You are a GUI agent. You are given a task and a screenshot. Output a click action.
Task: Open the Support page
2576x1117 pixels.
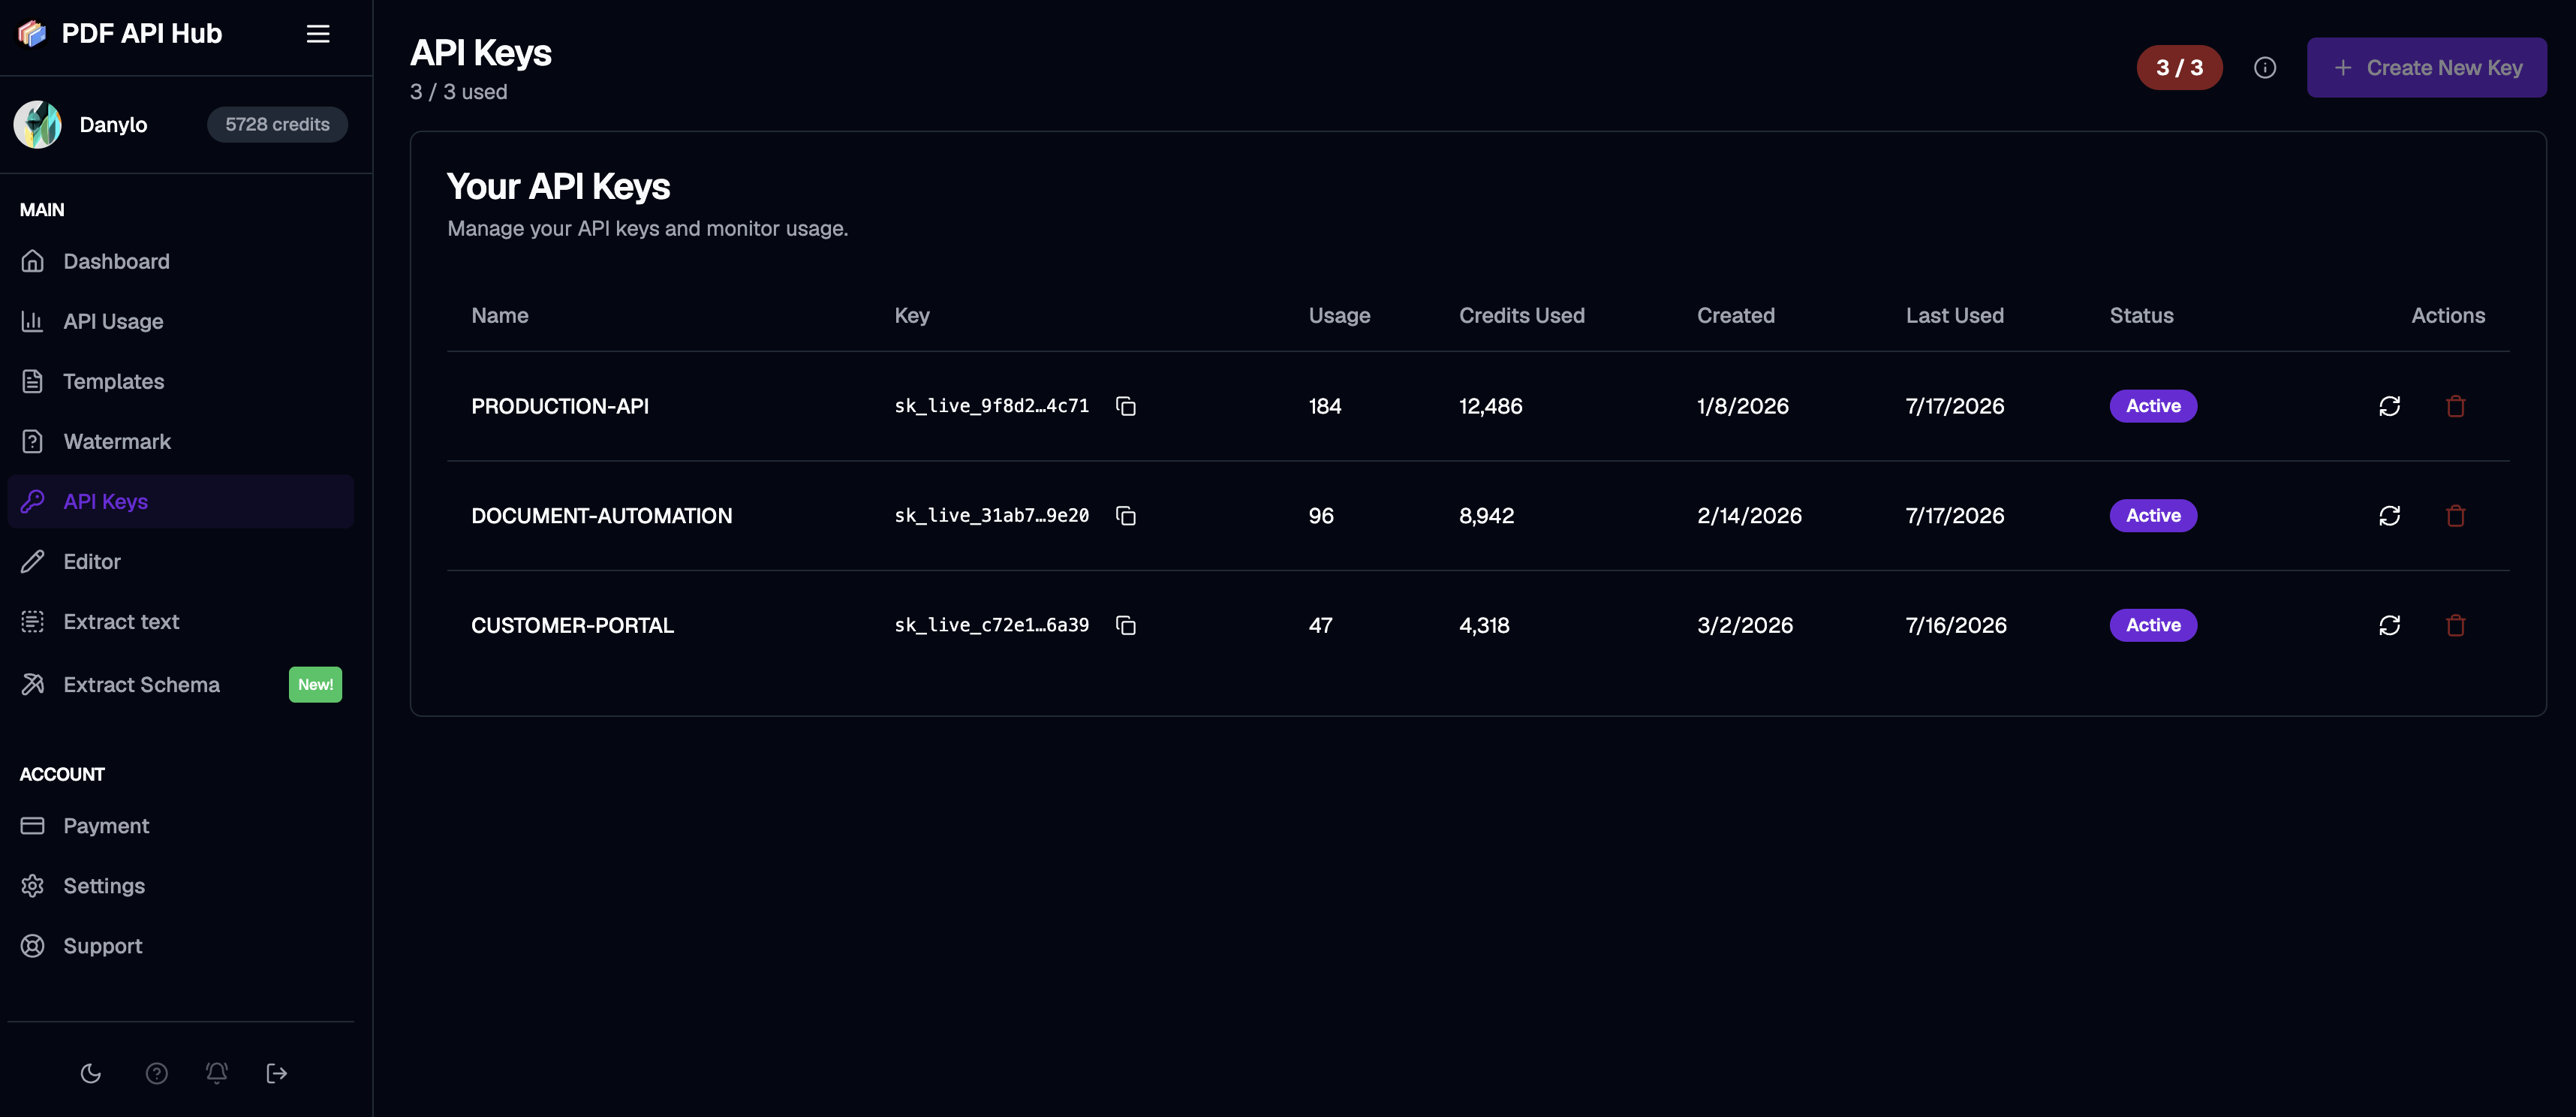[180, 945]
